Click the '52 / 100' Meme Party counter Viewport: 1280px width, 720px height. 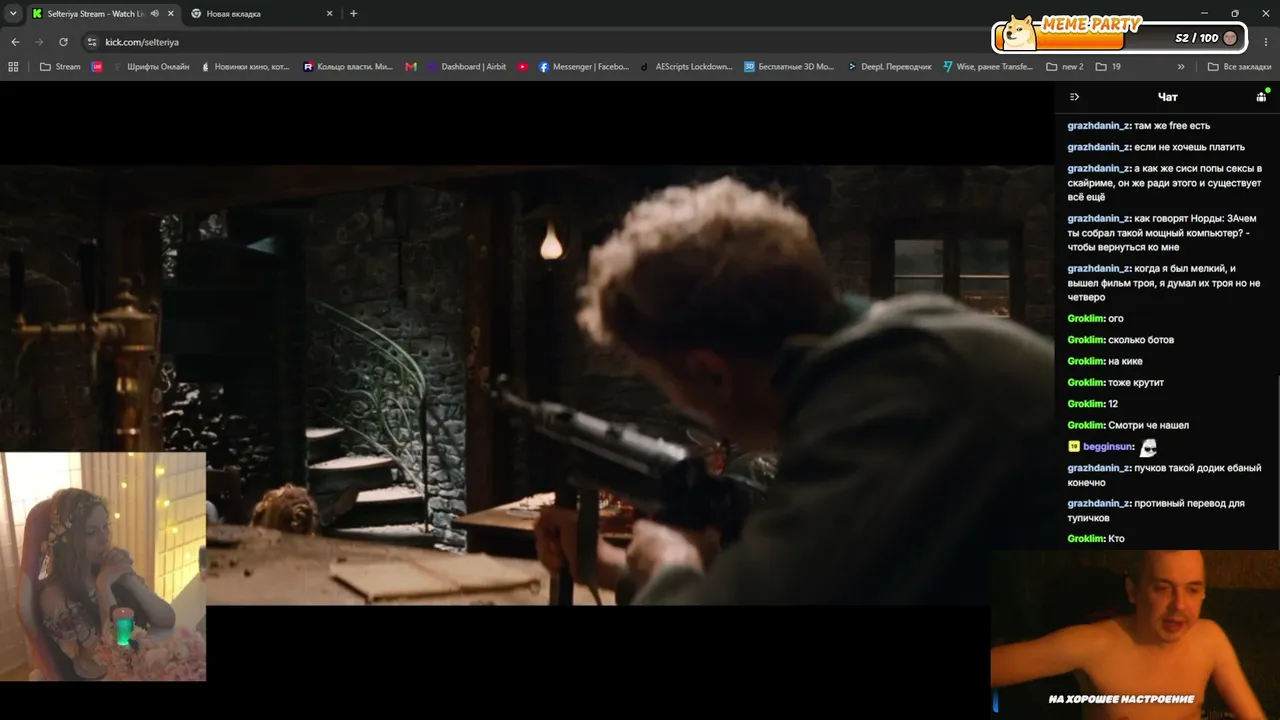(1197, 38)
